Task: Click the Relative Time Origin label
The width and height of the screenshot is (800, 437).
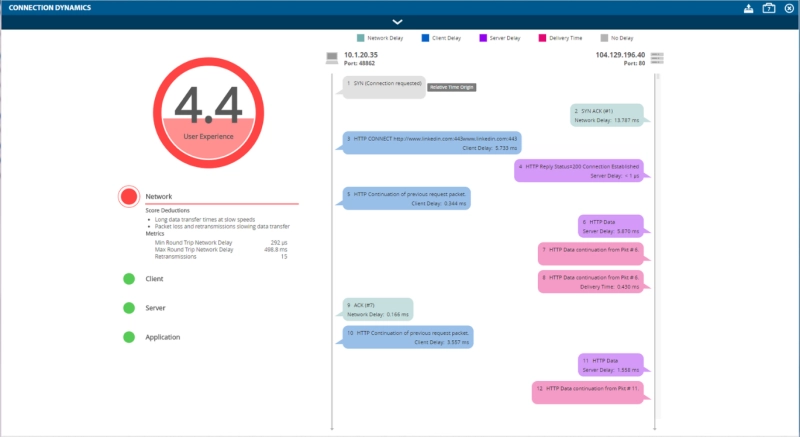Action: [x=452, y=87]
